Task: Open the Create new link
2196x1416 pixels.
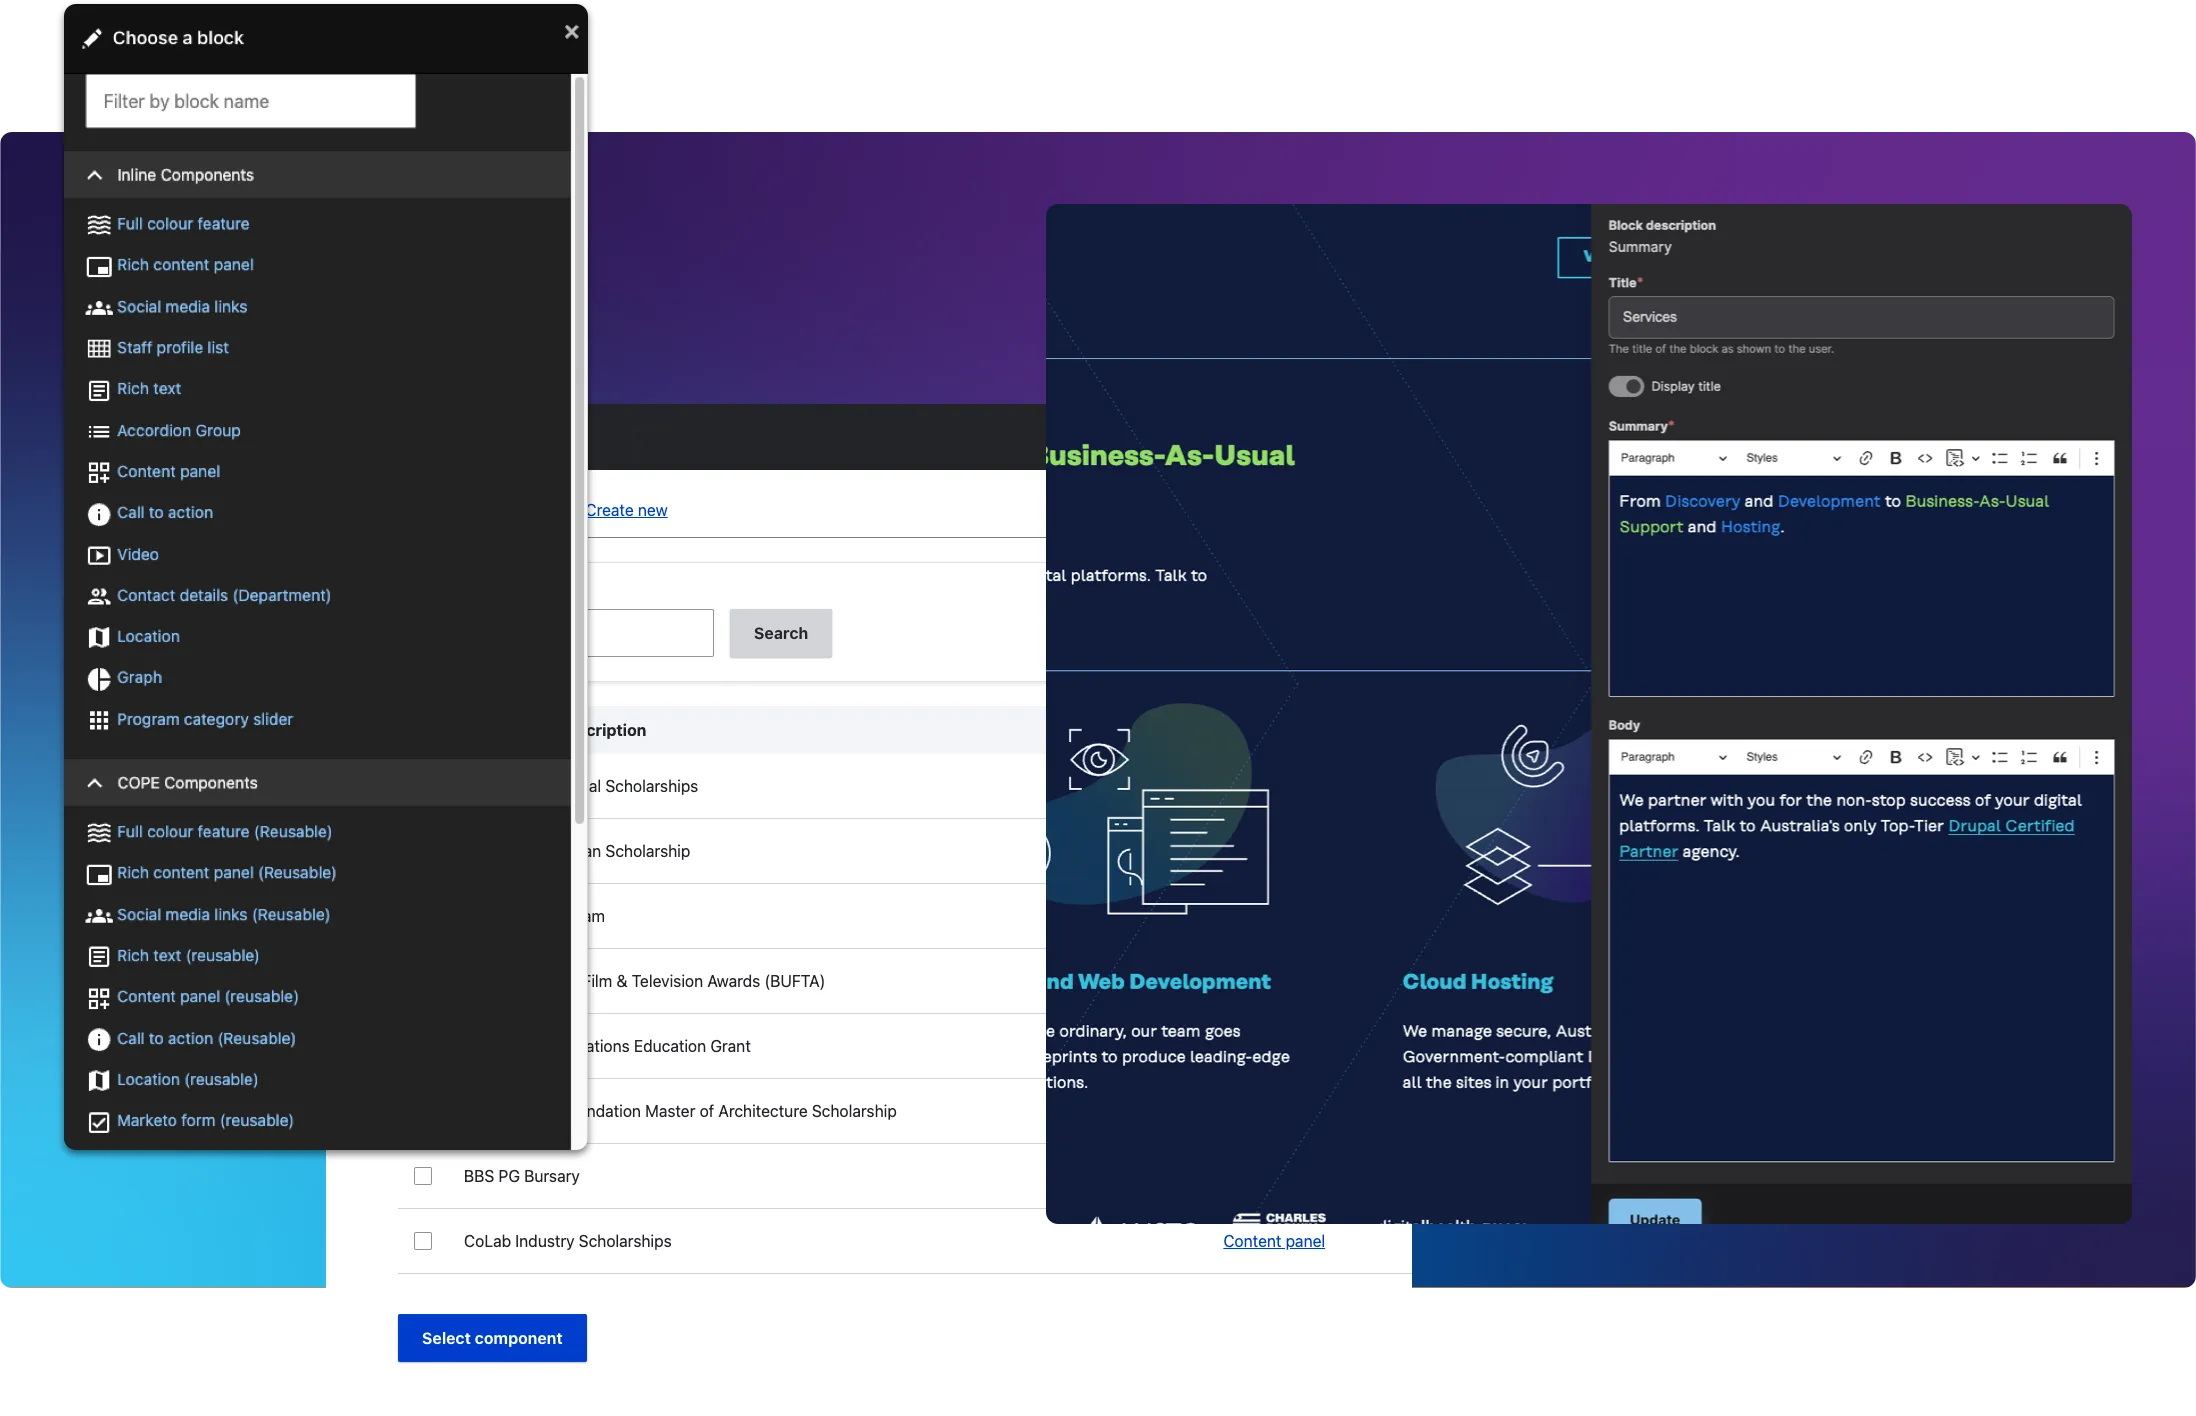Action: (x=627, y=511)
